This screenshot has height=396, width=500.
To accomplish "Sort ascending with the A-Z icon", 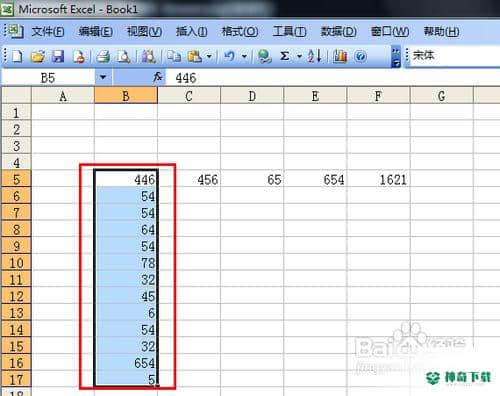I will (315, 56).
